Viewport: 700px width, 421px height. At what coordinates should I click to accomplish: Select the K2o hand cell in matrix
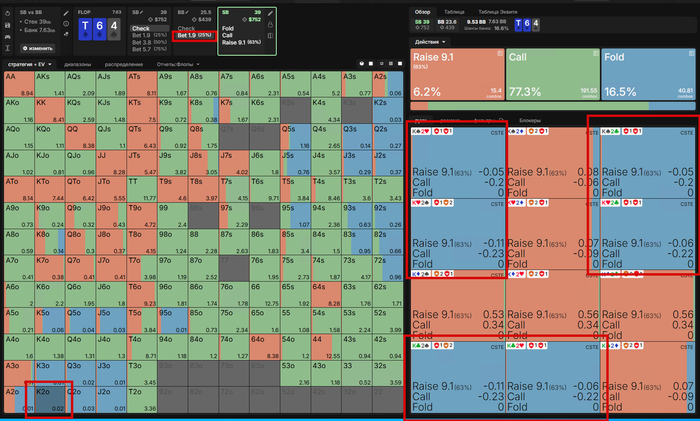pyautogui.click(x=49, y=400)
